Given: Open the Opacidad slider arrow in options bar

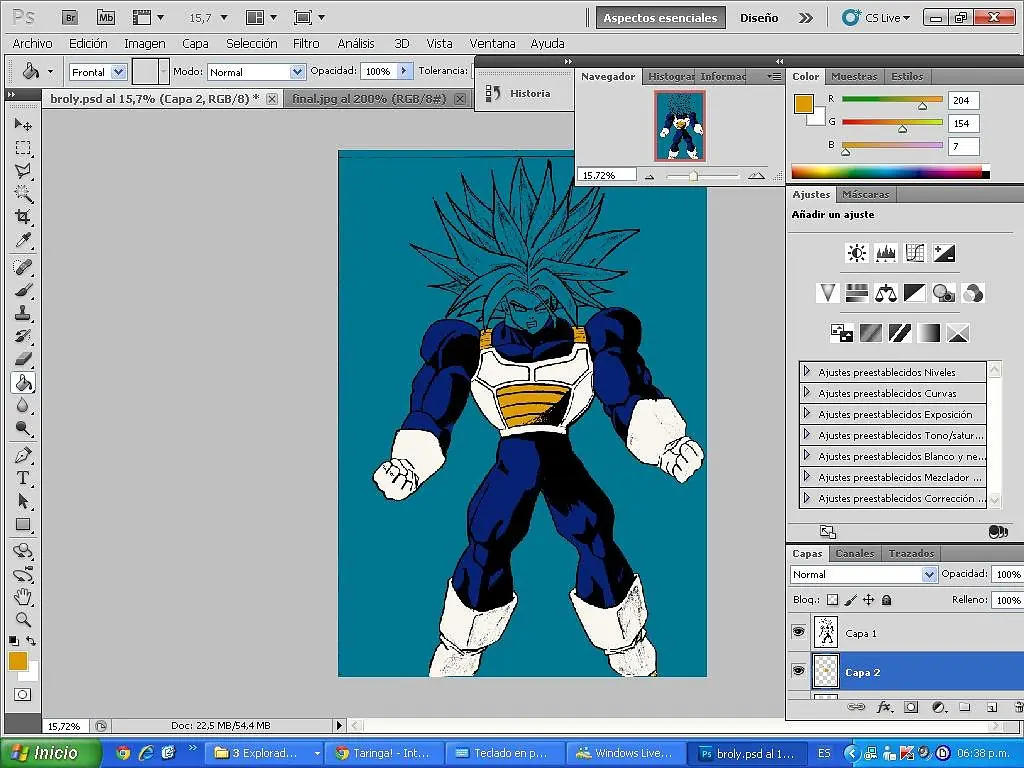Looking at the screenshot, I should [405, 71].
